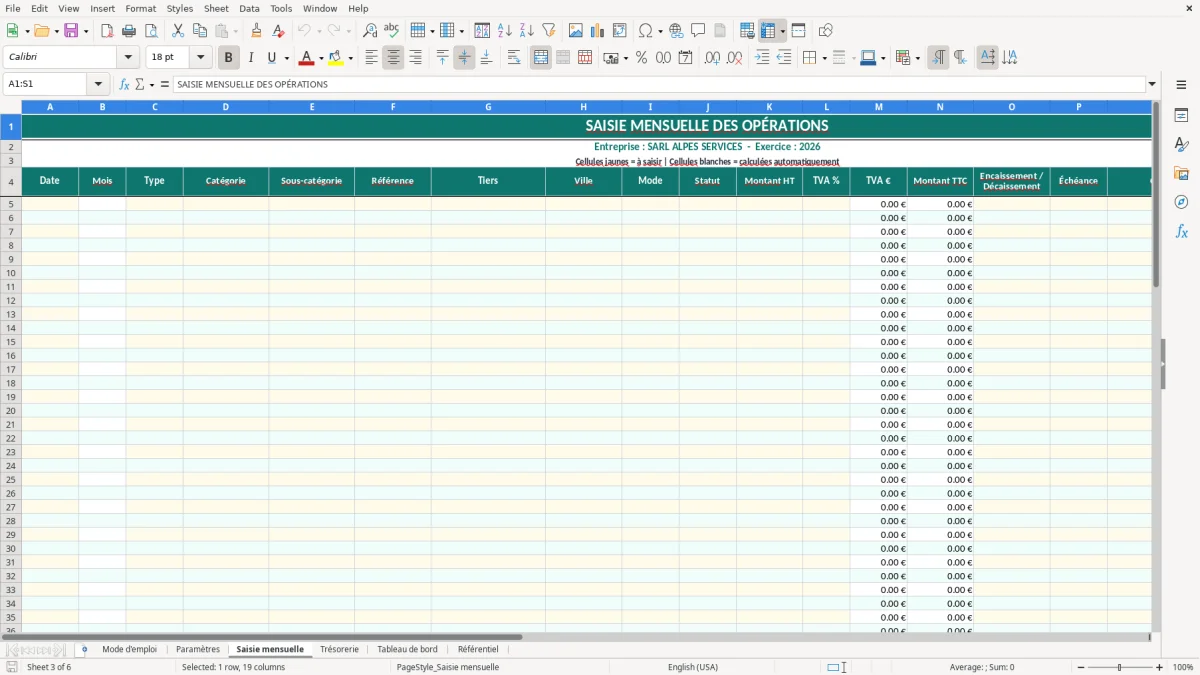This screenshot has height=675, width=1200.
Task: Switch to the Tableau de bord tab
Action: pyautogui.click(x=407, y=649)
